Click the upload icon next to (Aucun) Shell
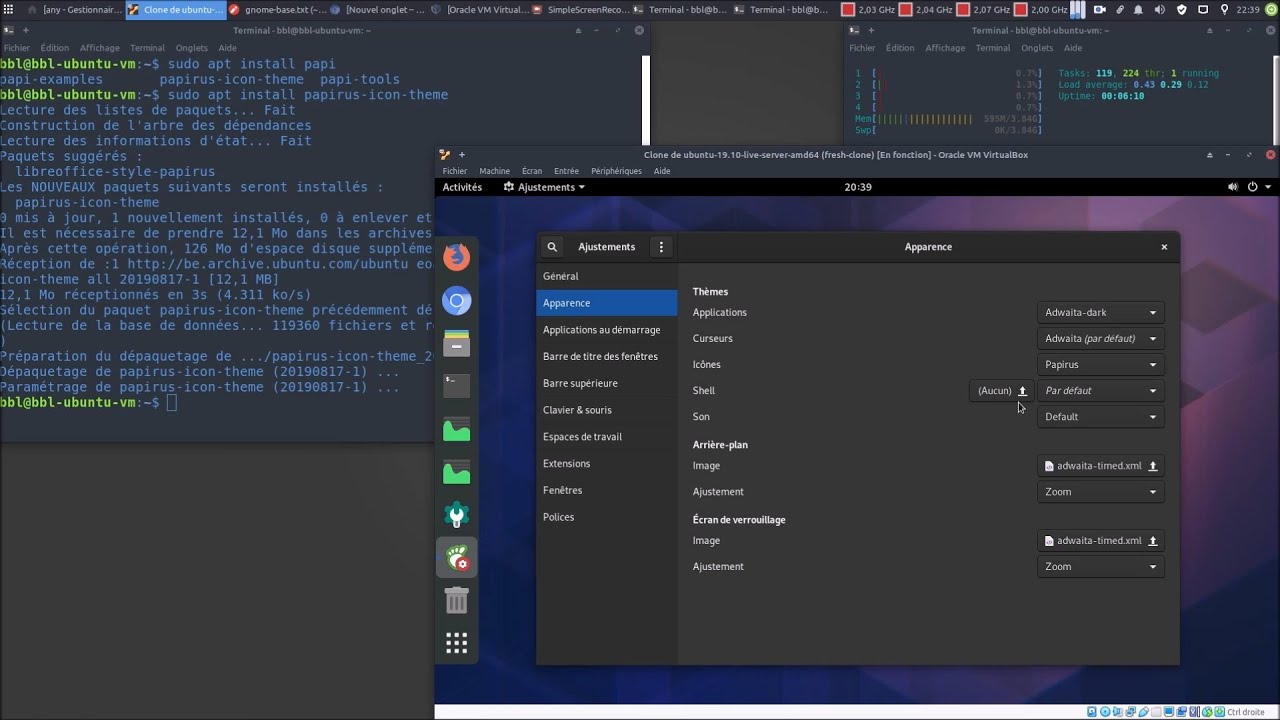The height and width of the screenshot is (720, 1280). point(1022,391)
